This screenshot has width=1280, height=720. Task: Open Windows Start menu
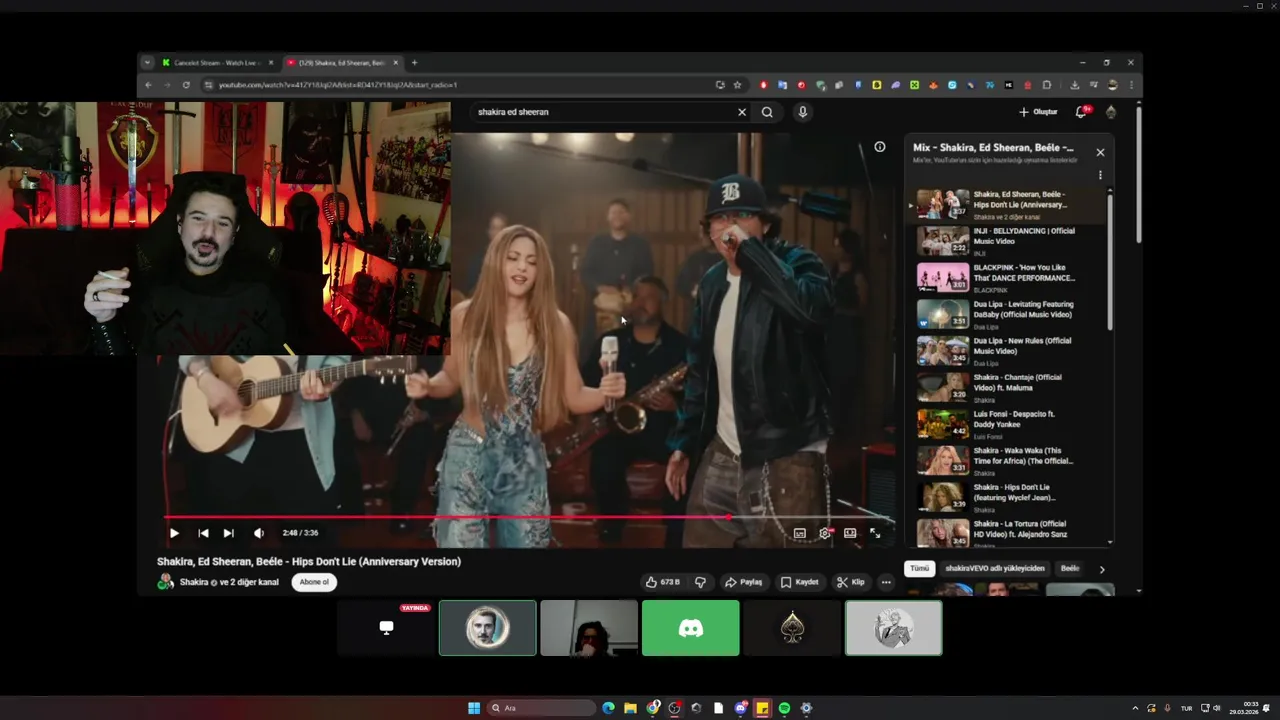click(x=474, y=708)
